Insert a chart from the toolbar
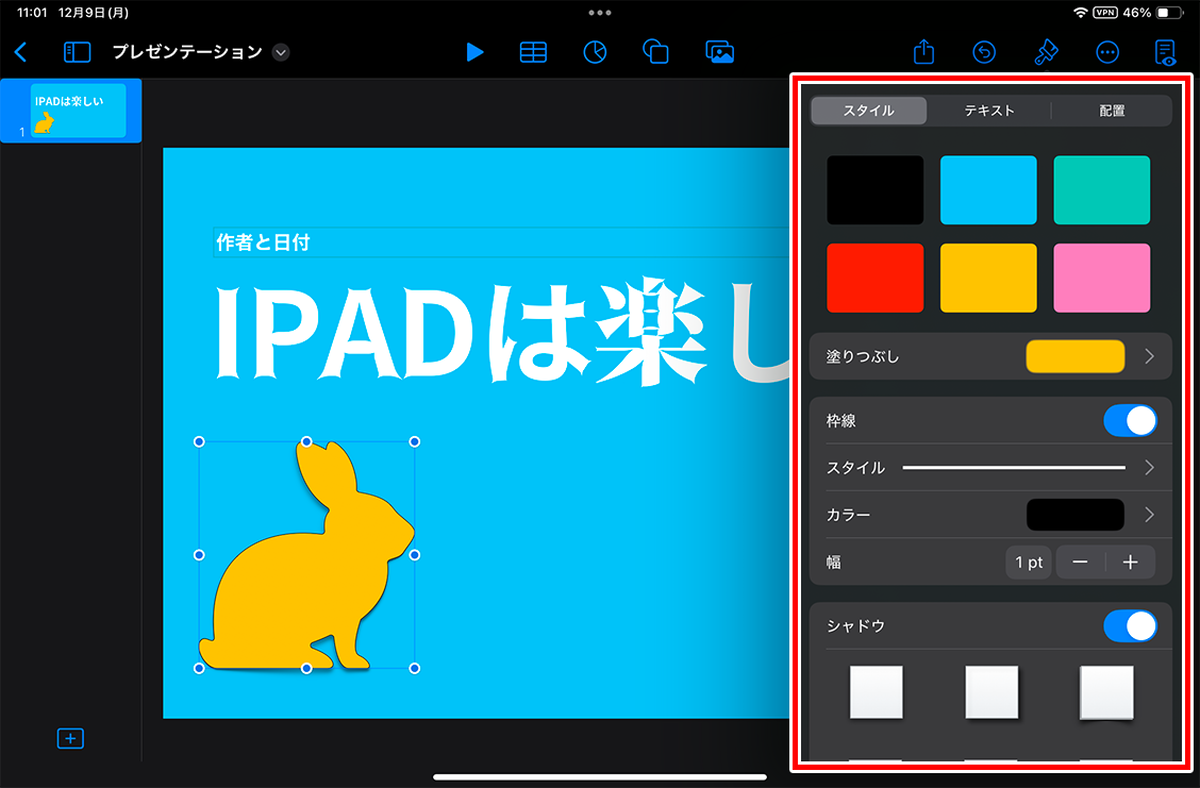Viewport: 1200px width, 788px height. click(x=595, y=52)
